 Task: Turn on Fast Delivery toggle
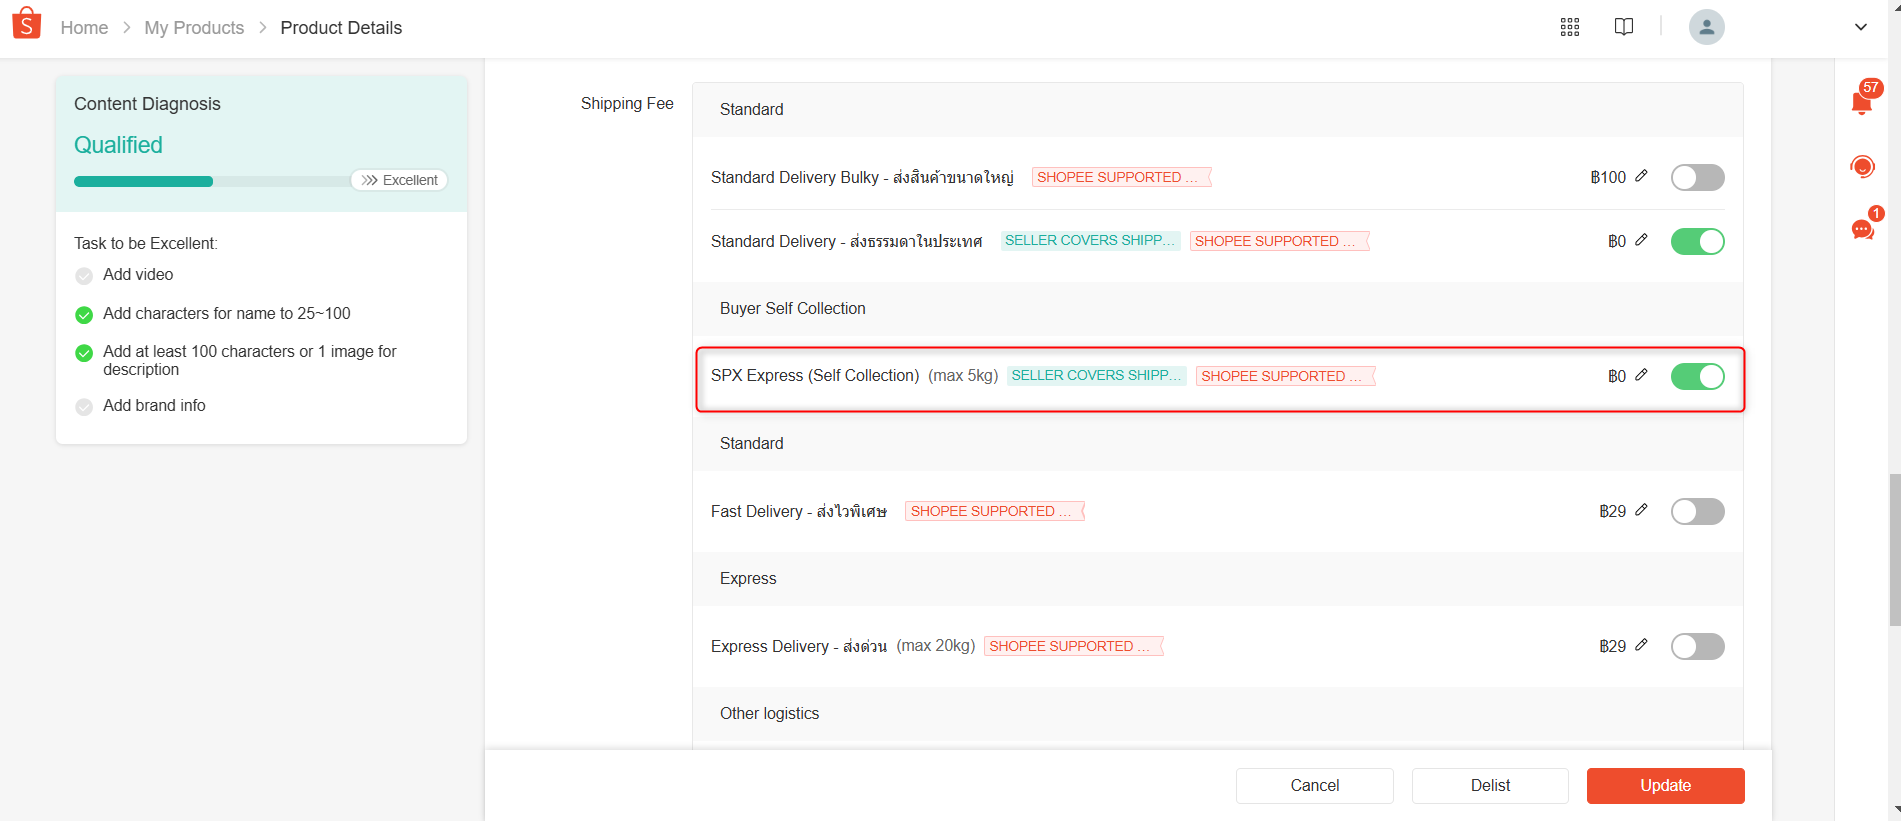click(x=1697, y=511)
